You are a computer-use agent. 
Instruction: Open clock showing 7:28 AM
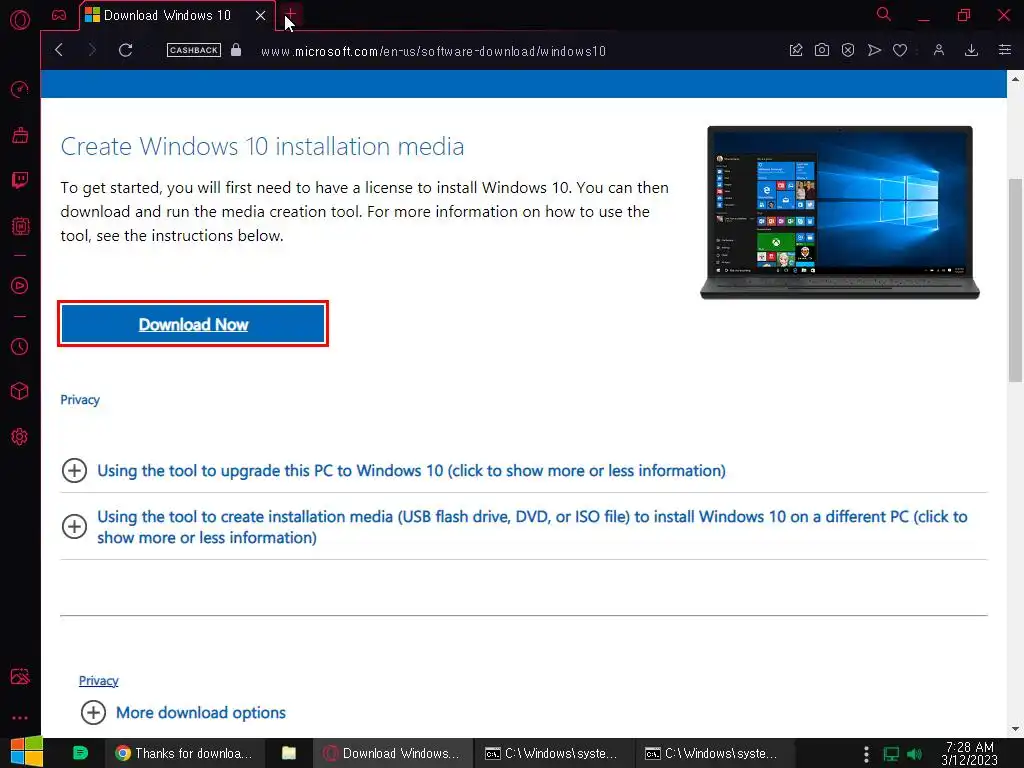[970, 754]
